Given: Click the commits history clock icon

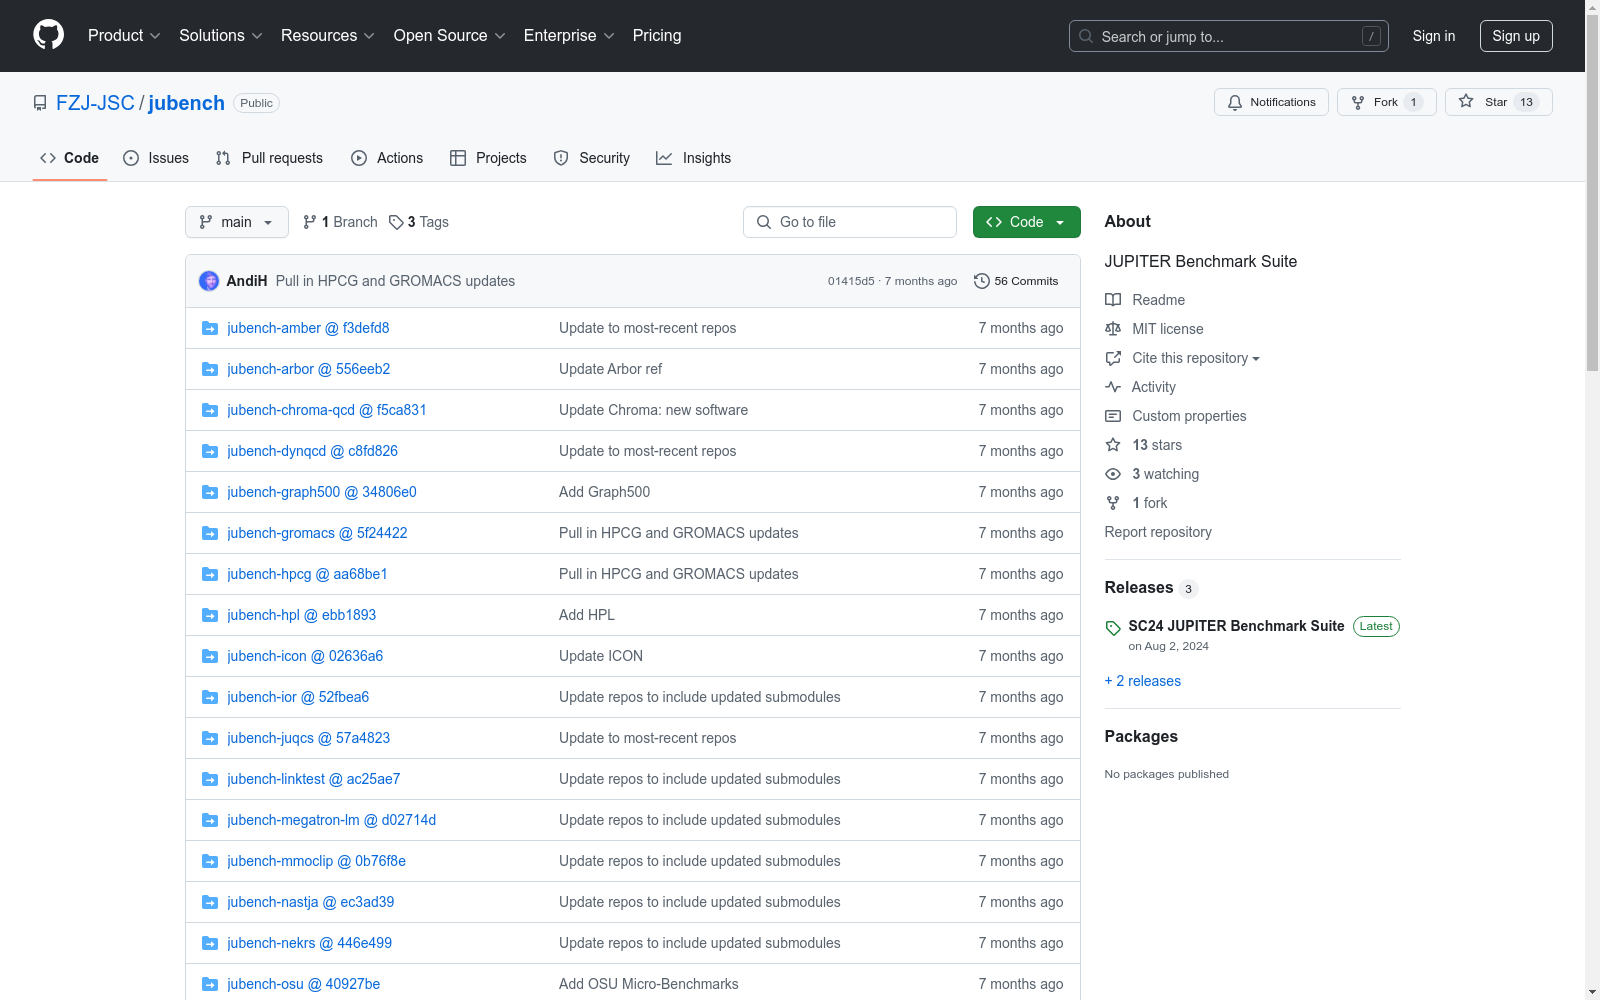Looking at the screenshot, I should click(x=981, y=281).
